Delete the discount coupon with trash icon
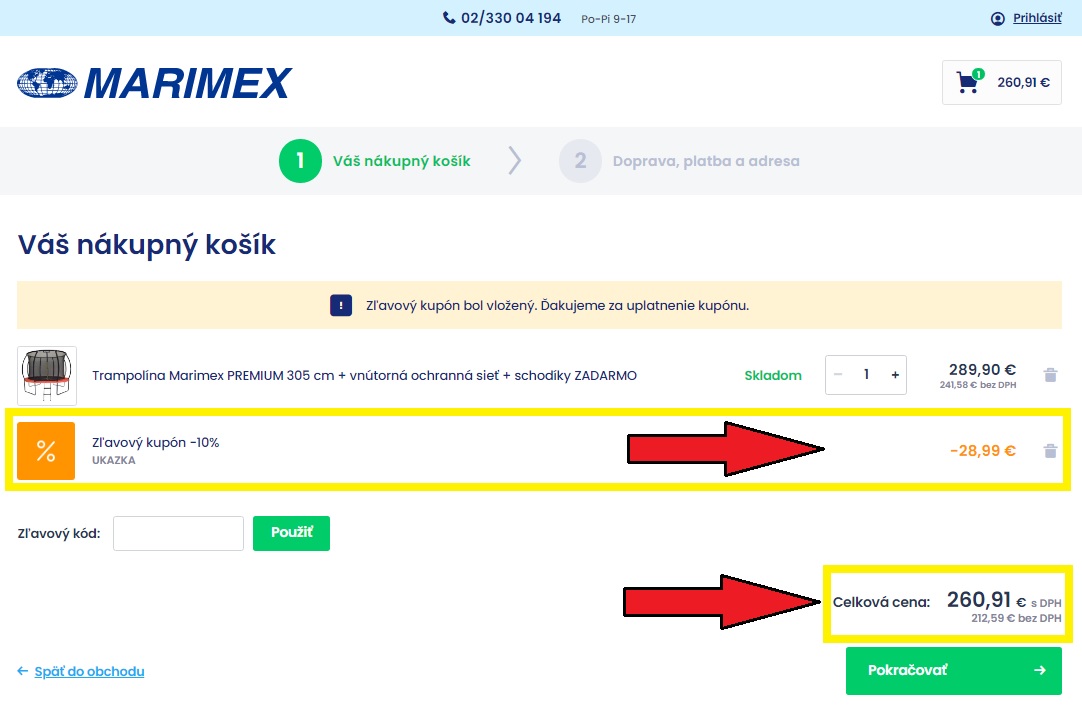Viewport: 1082px width, 711px height. pyautogui.click(x=1050, y=451)
